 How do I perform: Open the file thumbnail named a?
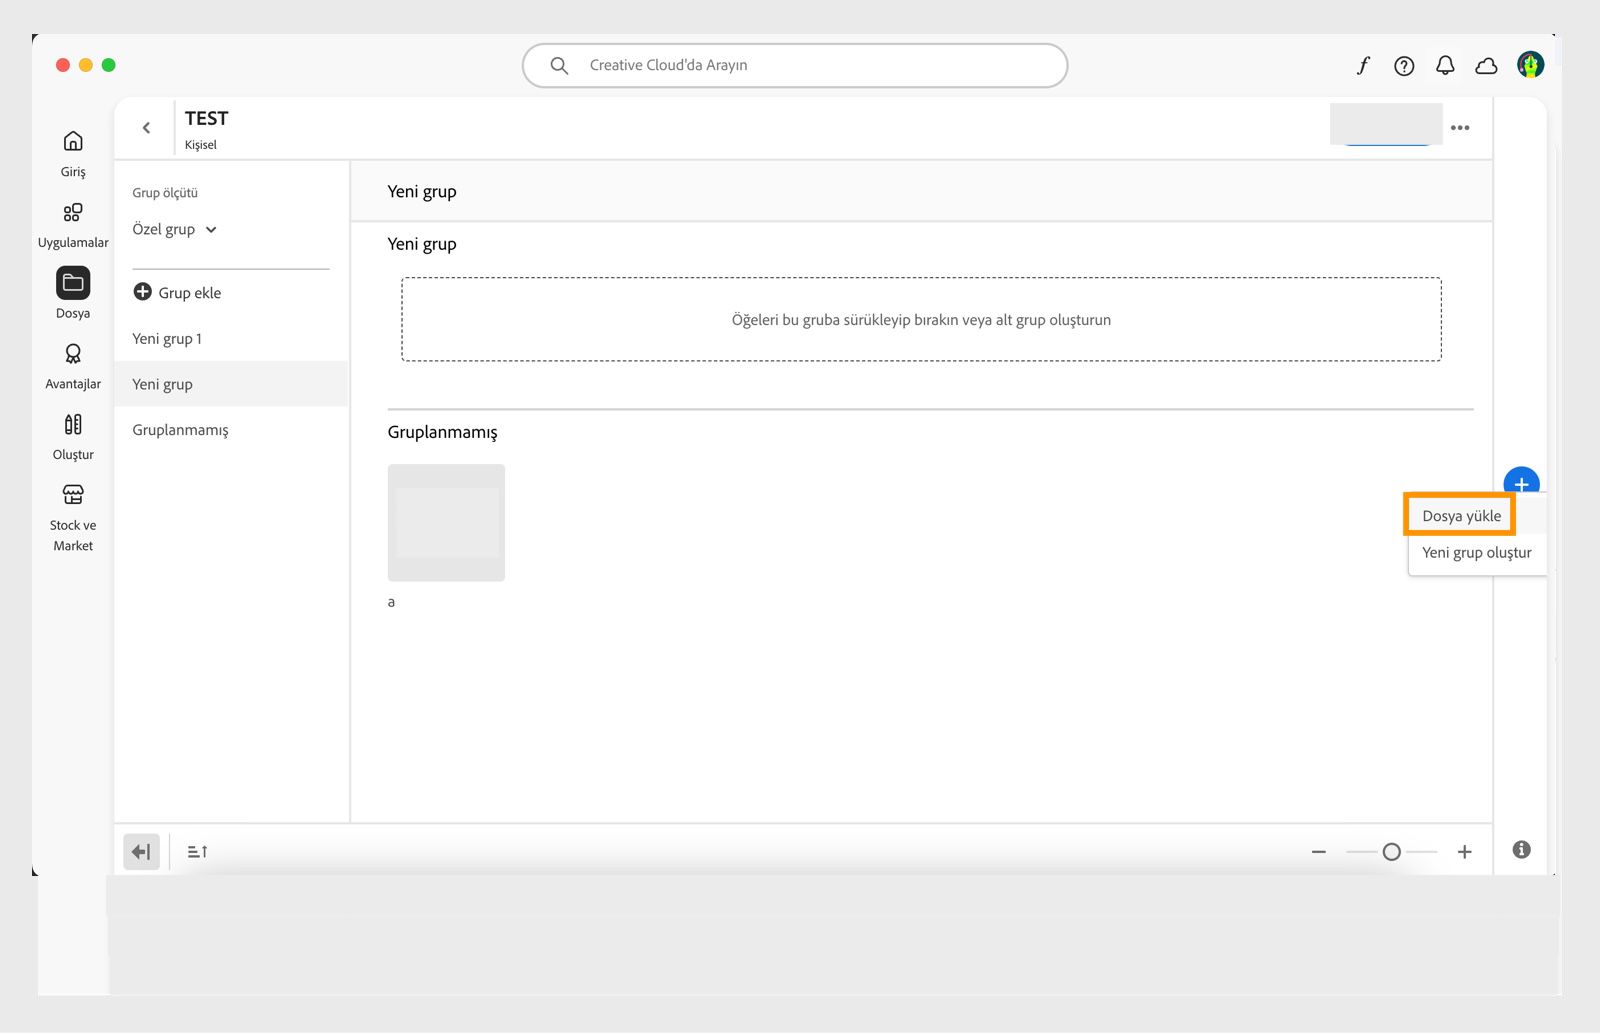446,523
